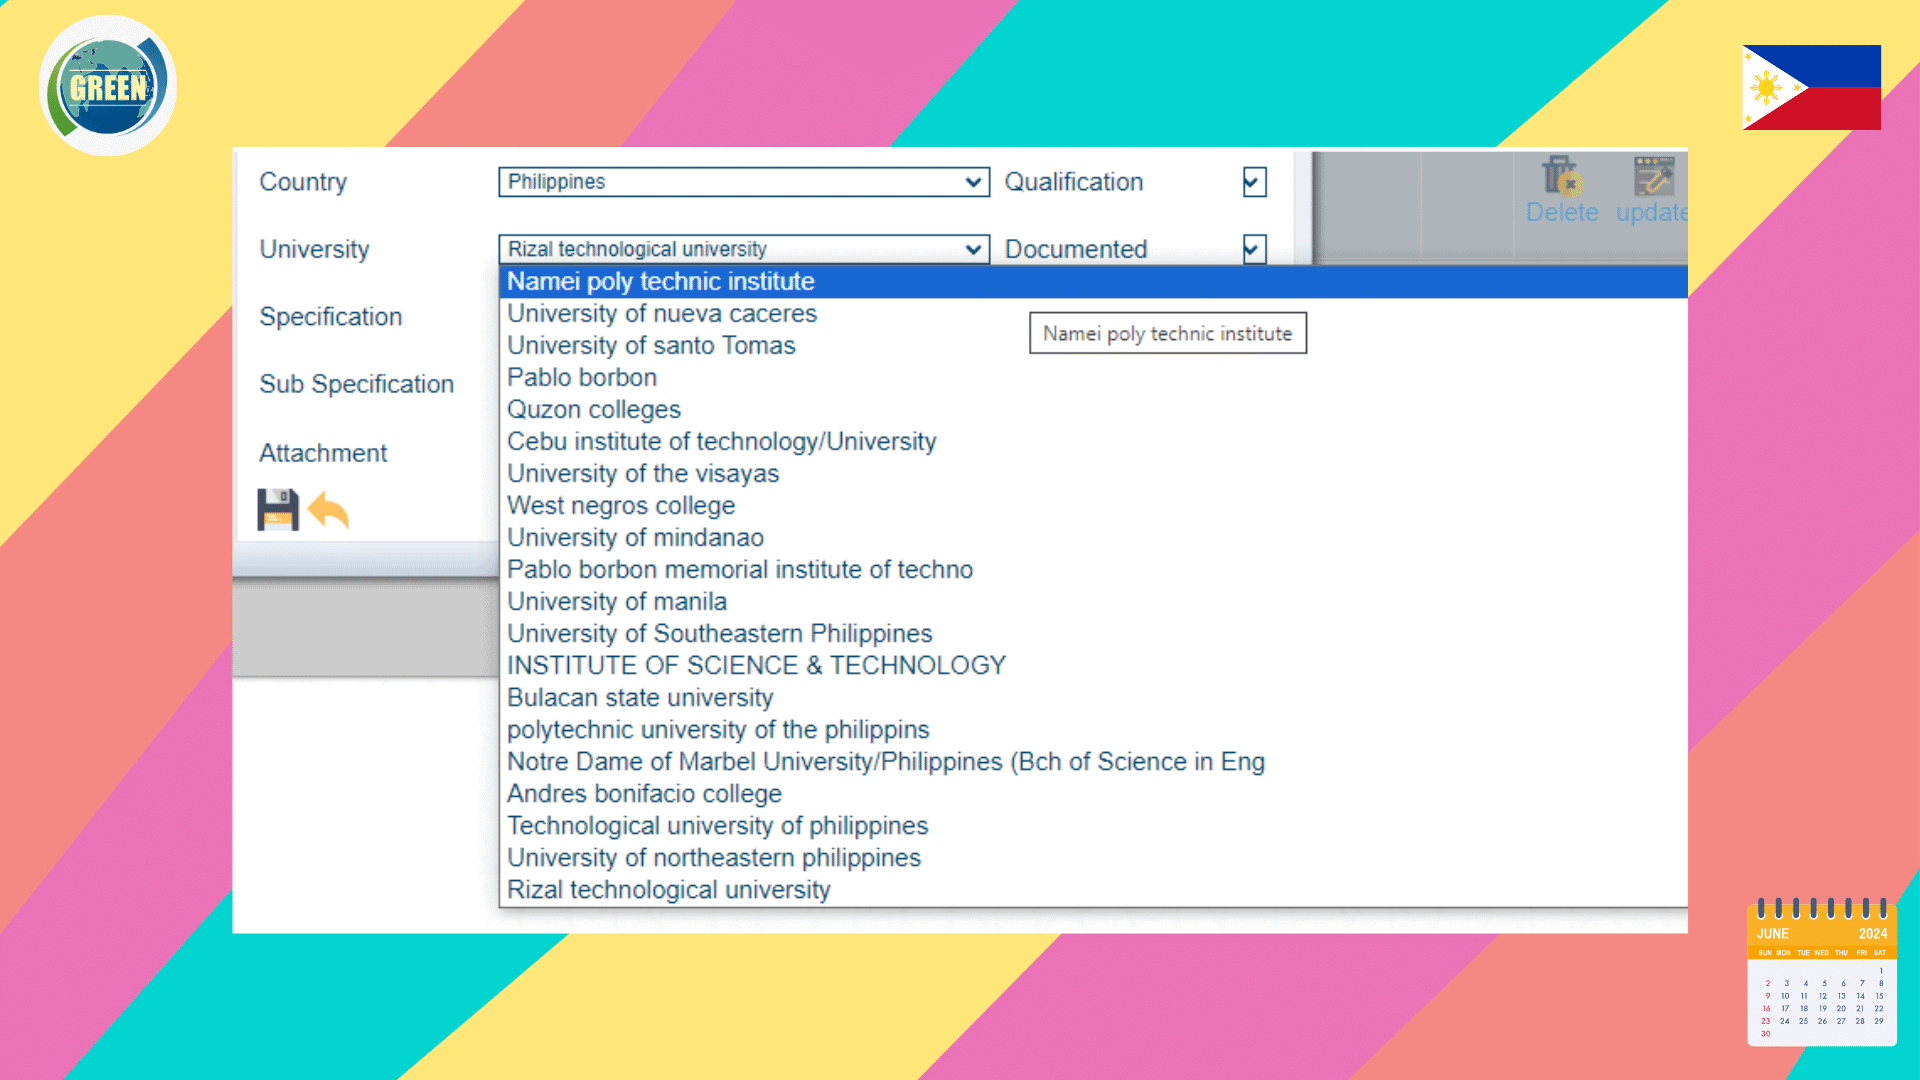1920x1080 pixels.
Task: Click the GREEN globe logo
Action: tap(108, 86)
